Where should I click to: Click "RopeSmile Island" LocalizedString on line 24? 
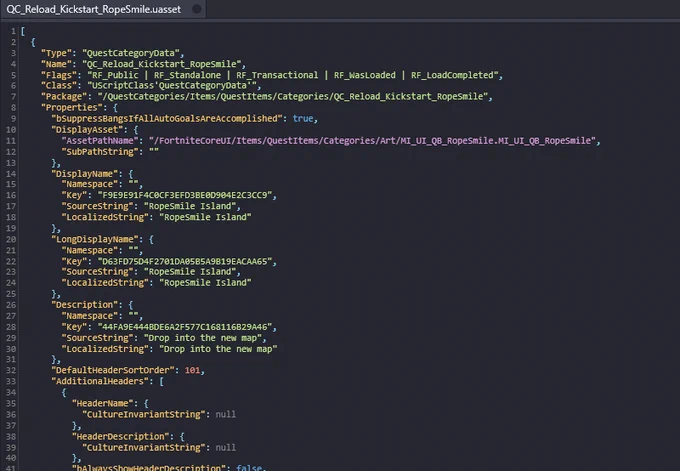[x=206, y=283]
